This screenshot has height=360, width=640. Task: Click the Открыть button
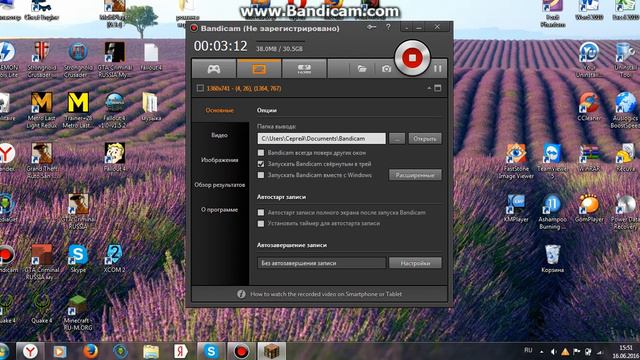pos(424,139)
